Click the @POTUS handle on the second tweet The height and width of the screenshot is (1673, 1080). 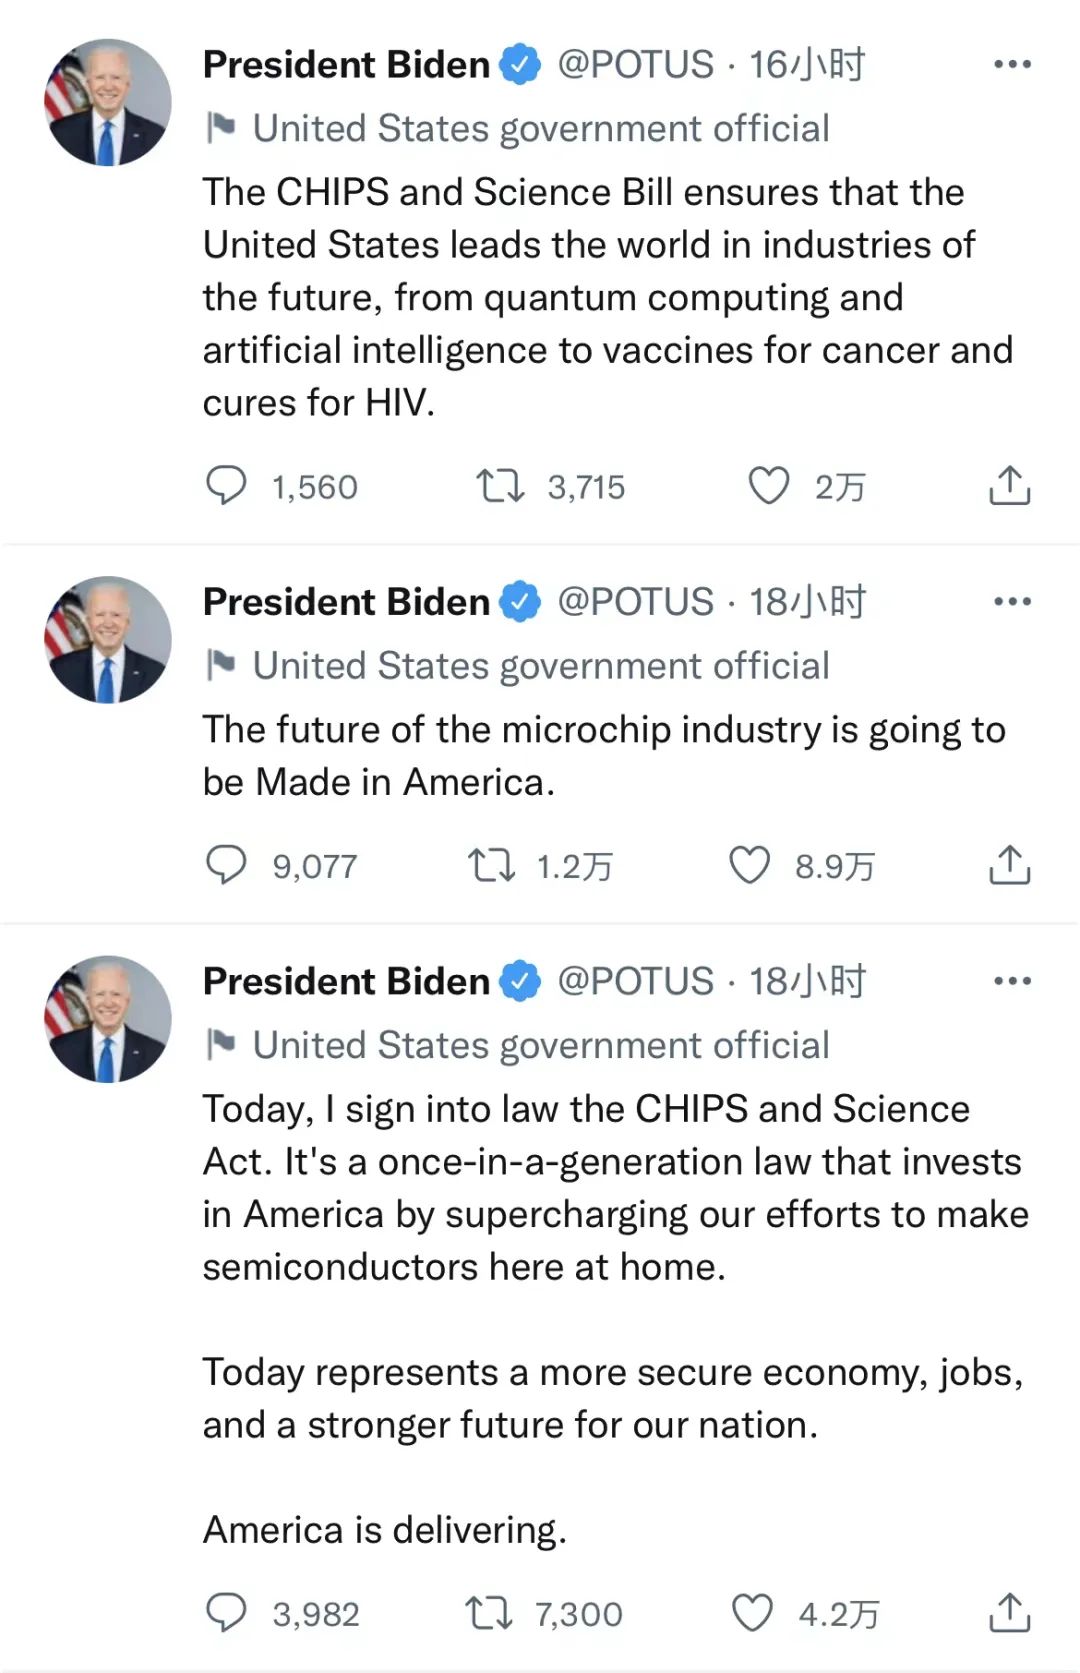pos(635,602)
